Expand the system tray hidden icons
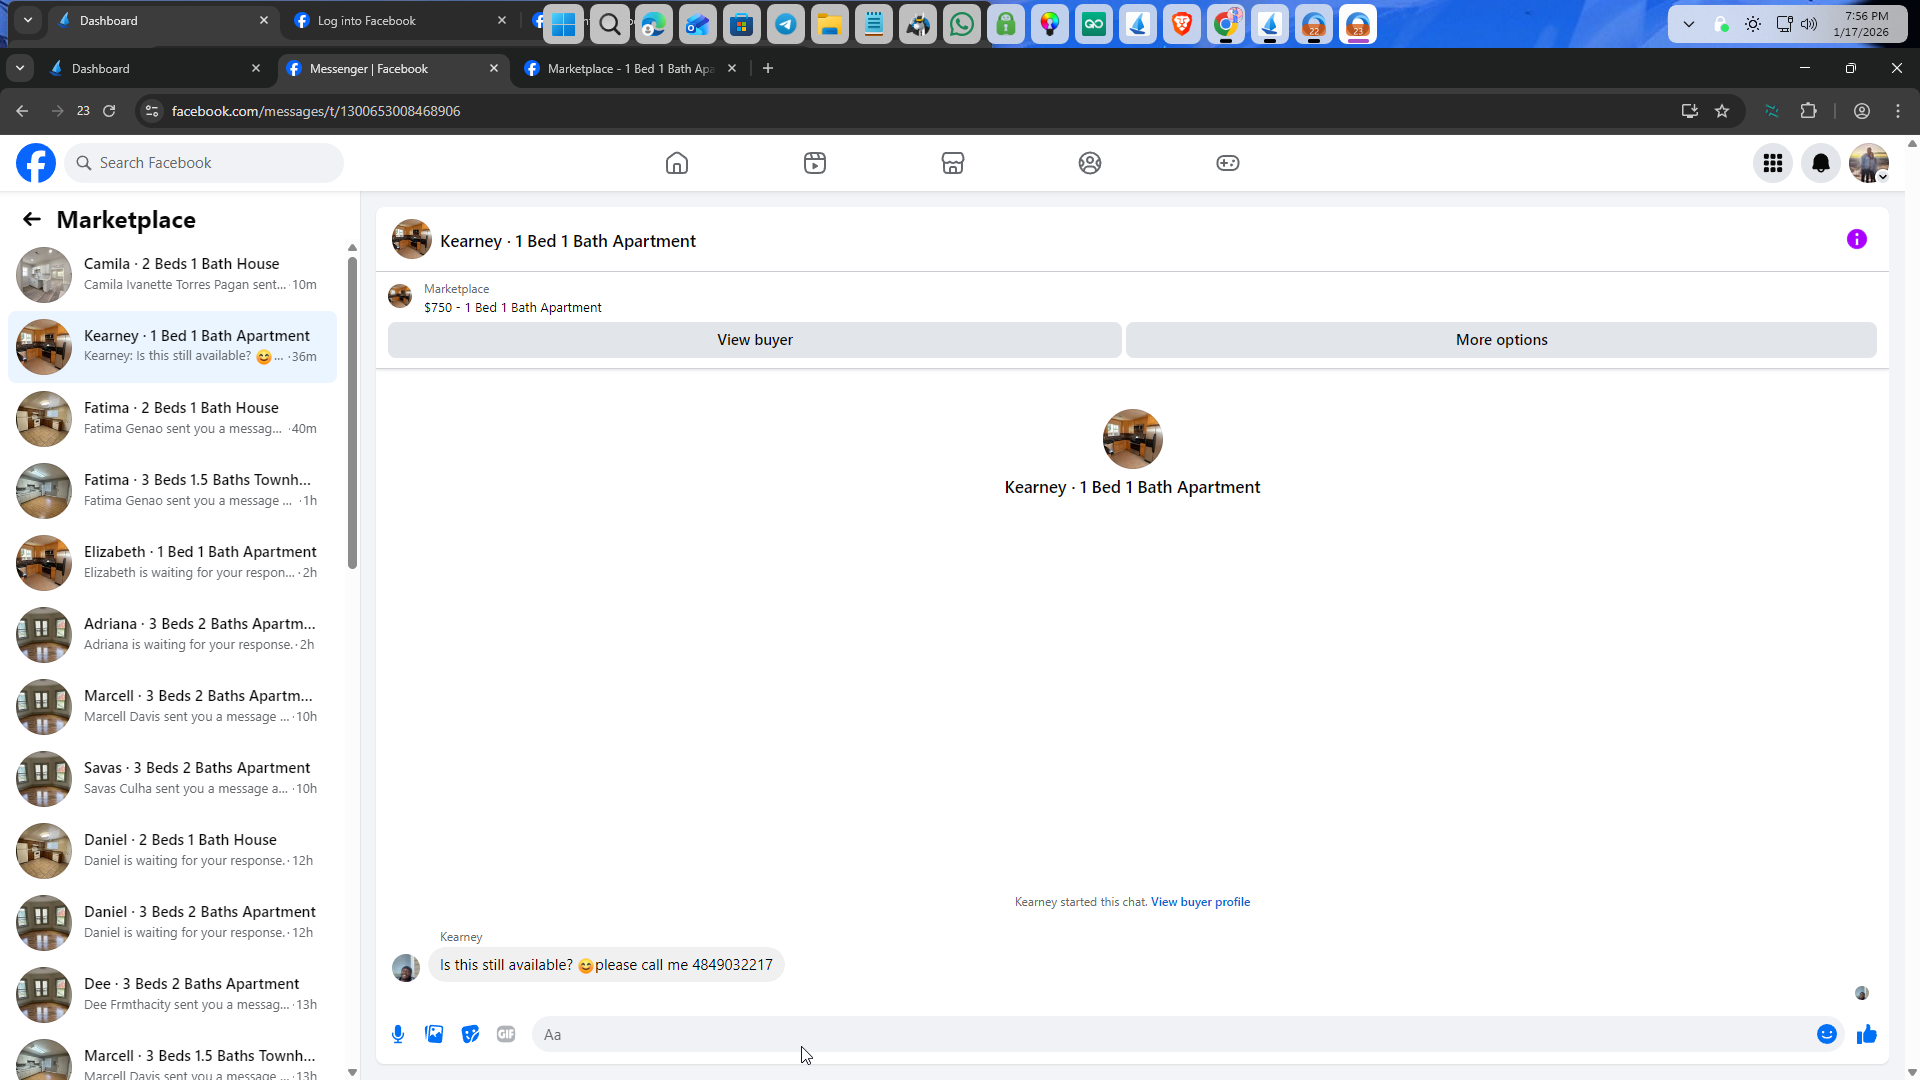 tap(1688, 24)
